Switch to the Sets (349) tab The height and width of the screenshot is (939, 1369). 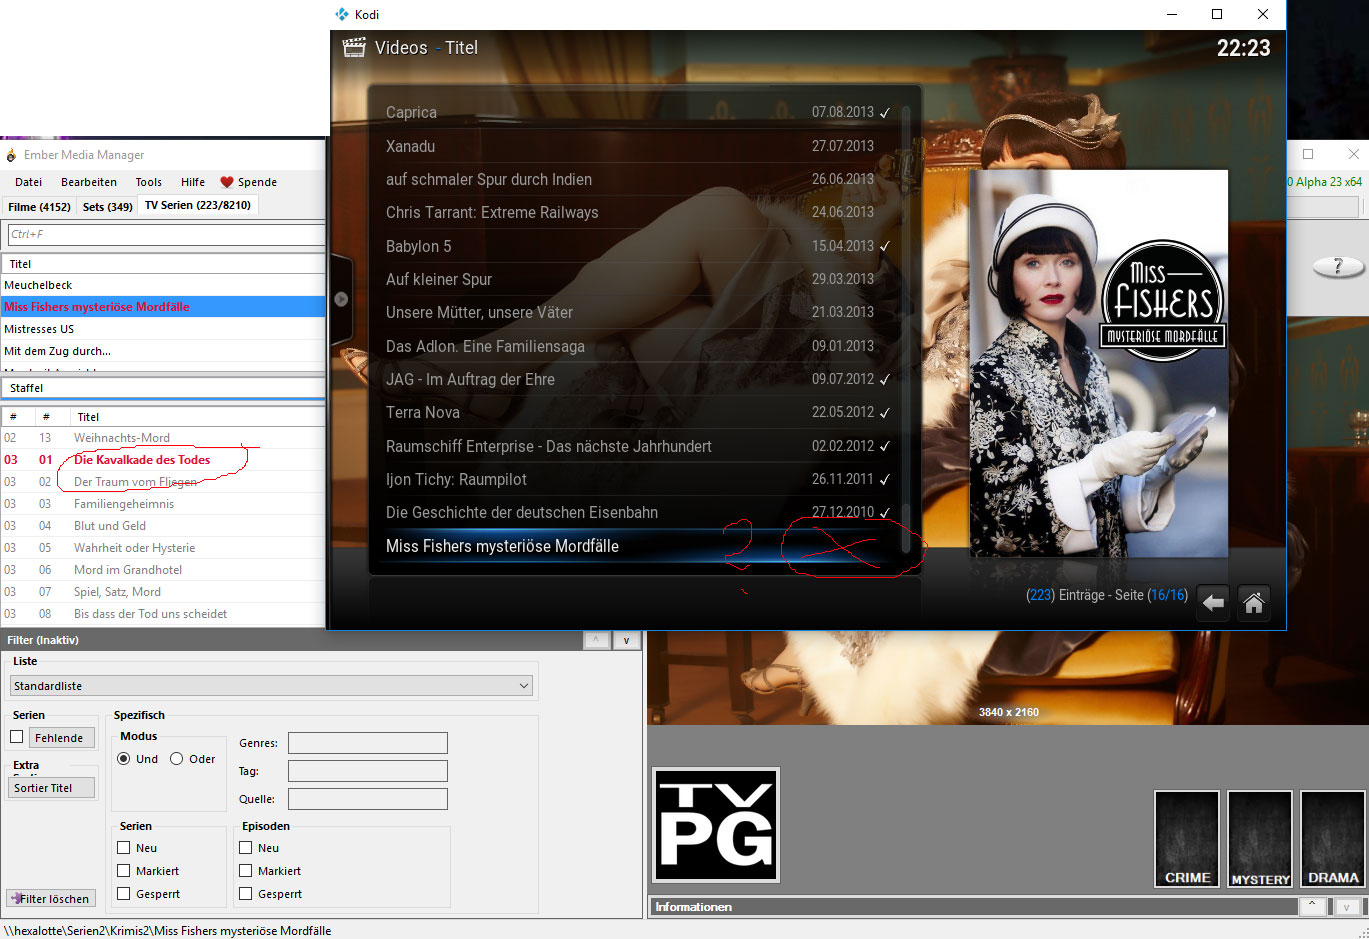(x=107, y=207)
